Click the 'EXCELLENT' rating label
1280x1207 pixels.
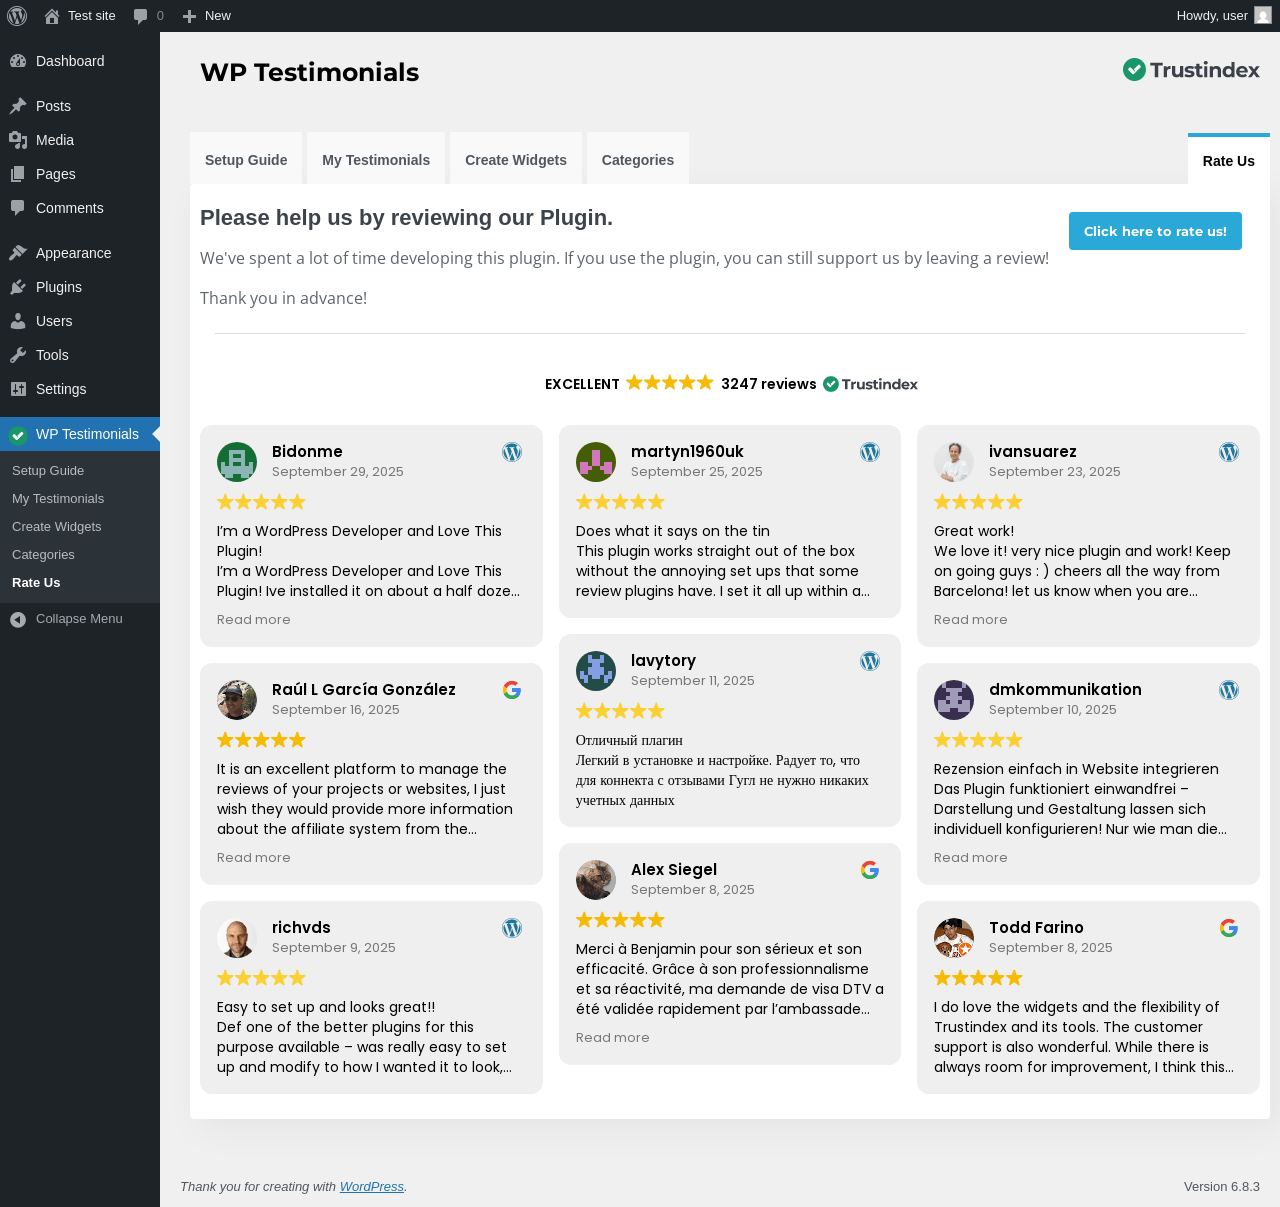[x=582, y=384]
